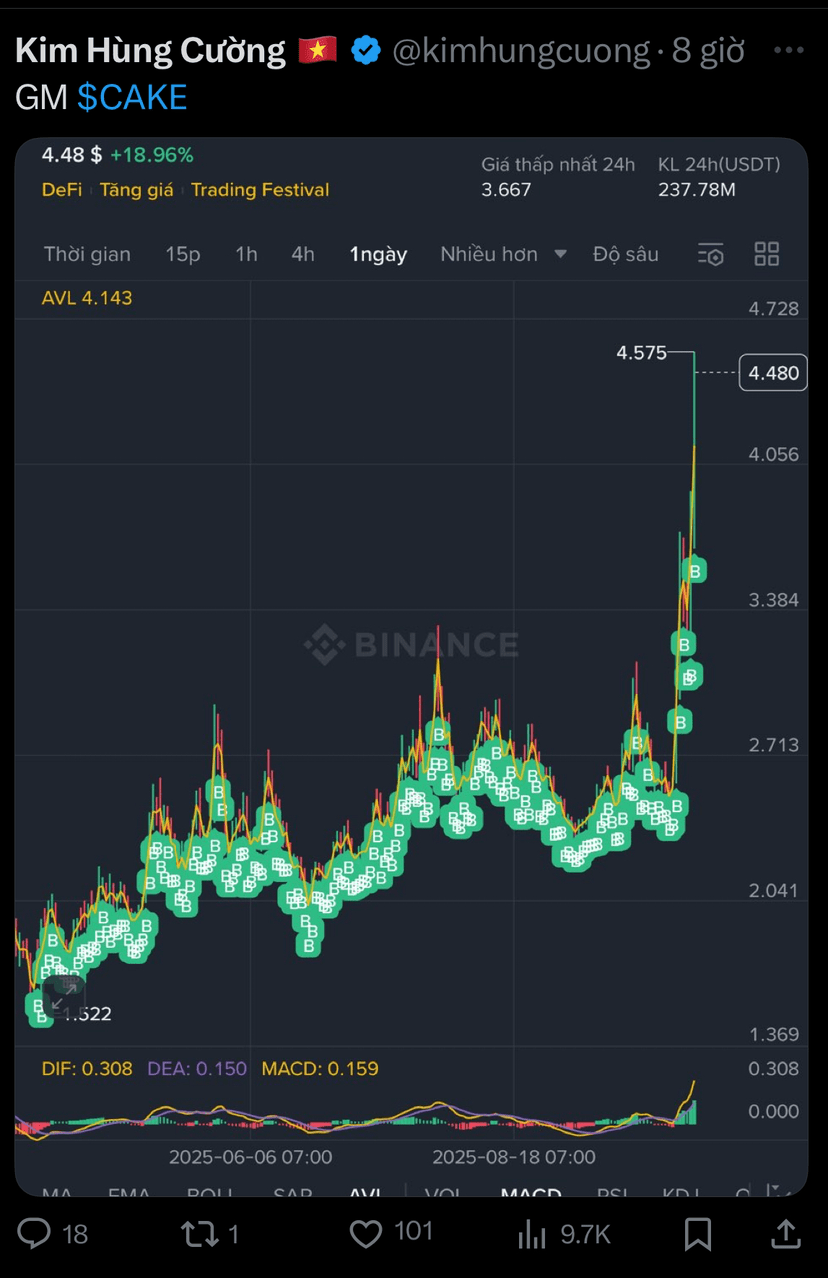
Task: Select the MACD indicator tab
Action: pos(531,1192)
